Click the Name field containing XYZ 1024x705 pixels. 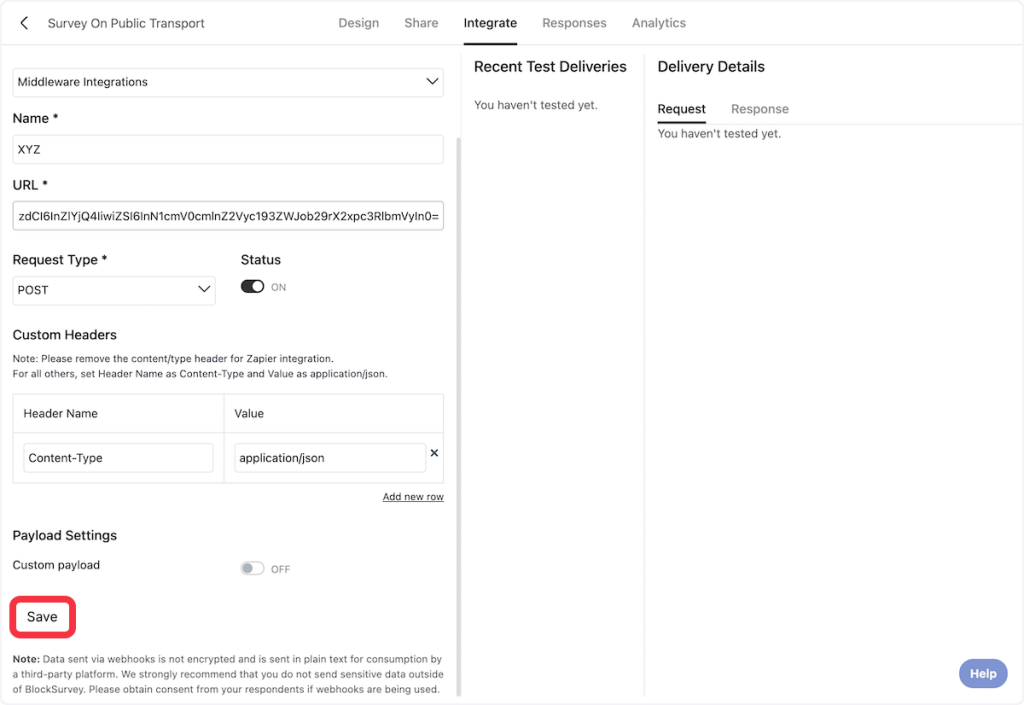tap(227, 150)
